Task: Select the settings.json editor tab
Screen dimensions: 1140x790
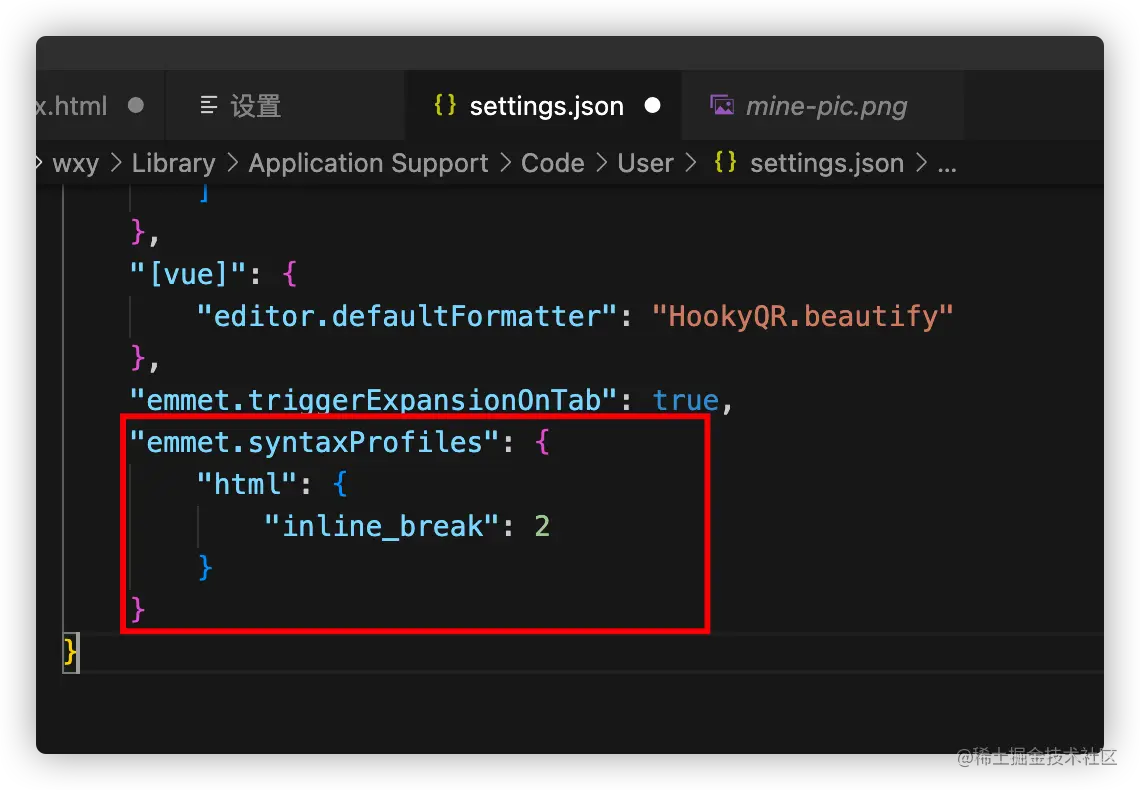Action: 546,105
